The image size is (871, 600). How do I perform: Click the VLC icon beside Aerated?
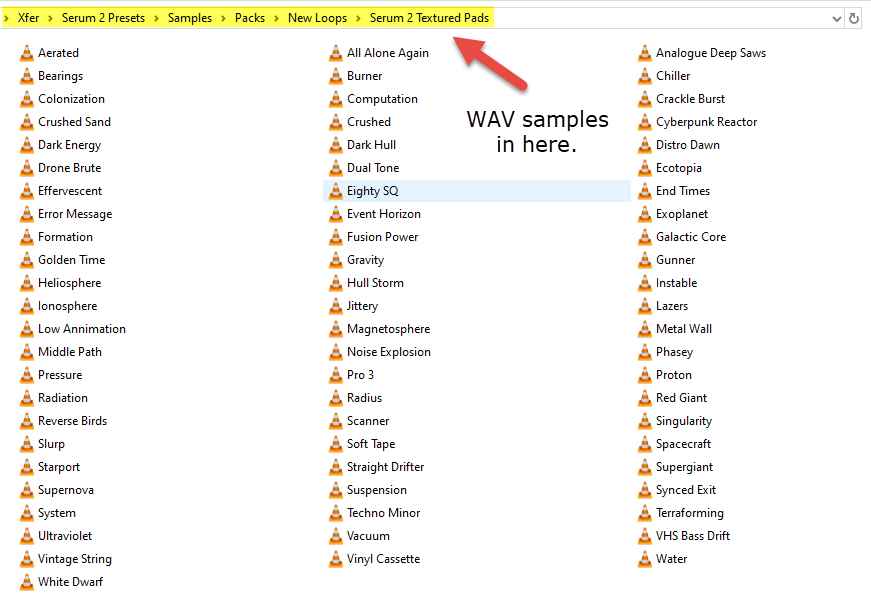tap(27, 53)
